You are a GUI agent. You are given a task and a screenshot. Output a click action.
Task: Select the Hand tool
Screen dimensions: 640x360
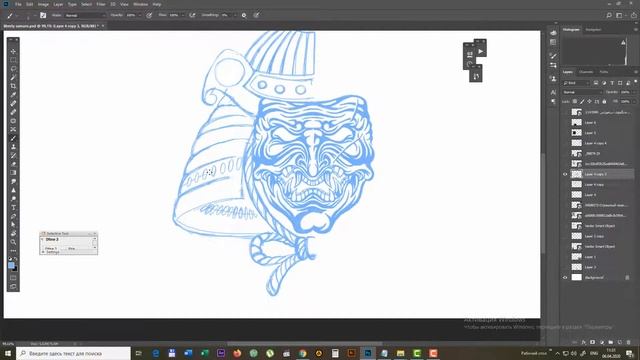click(13, 233)
